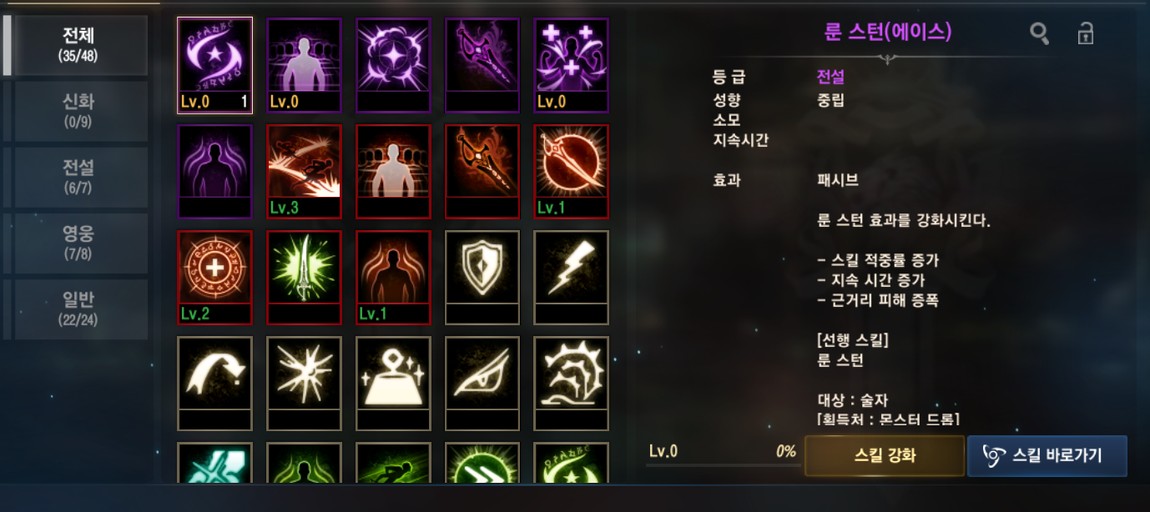Click the Lv.0 0% progress bar
Viewport: 1150px width, 512px height.
click(722, 456)
